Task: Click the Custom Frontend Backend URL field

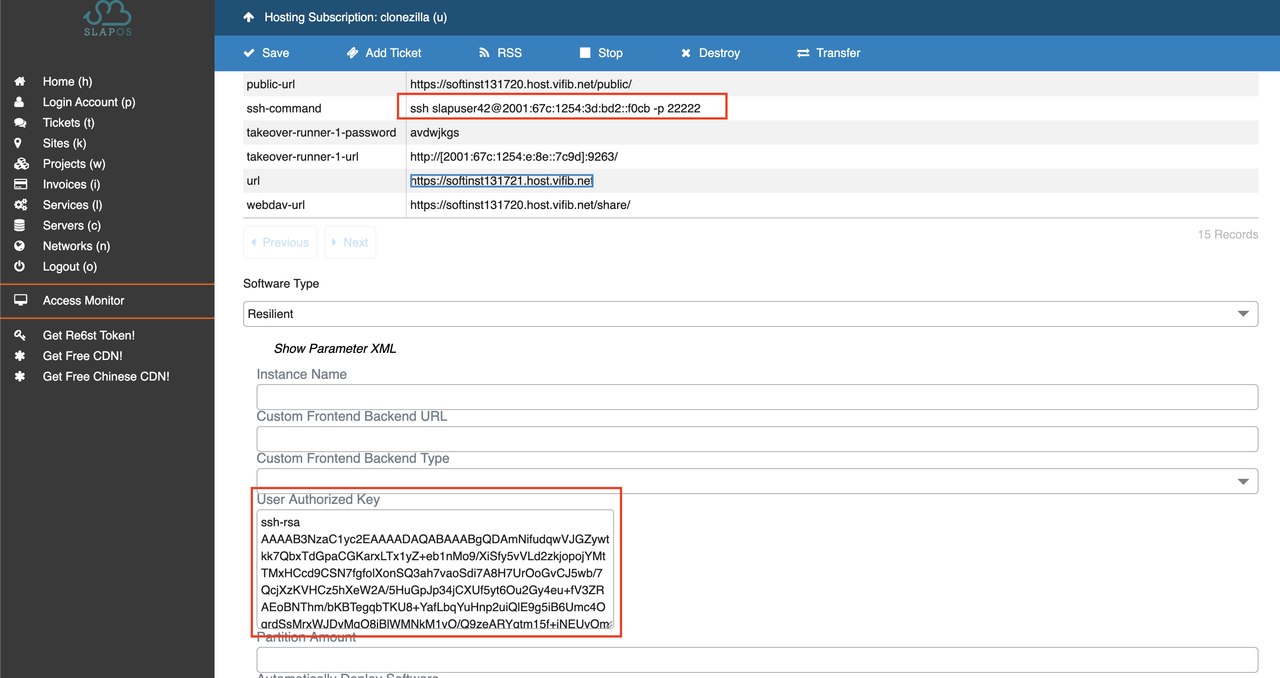Action: click(757, 439)
